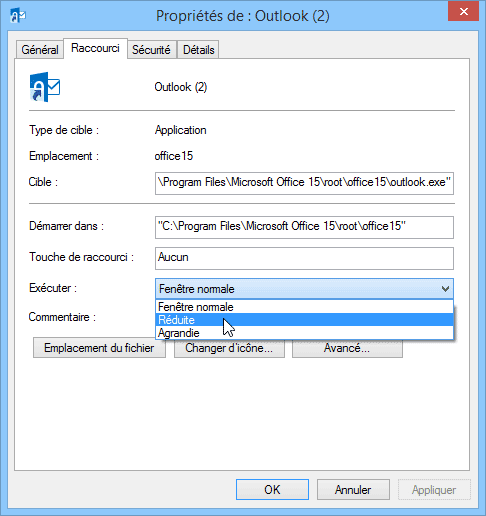Image resolution: width=486 pixels, height=516 pixels.
Task: Click the large Outlook shortcut icon
Action: tap(45, 87)
